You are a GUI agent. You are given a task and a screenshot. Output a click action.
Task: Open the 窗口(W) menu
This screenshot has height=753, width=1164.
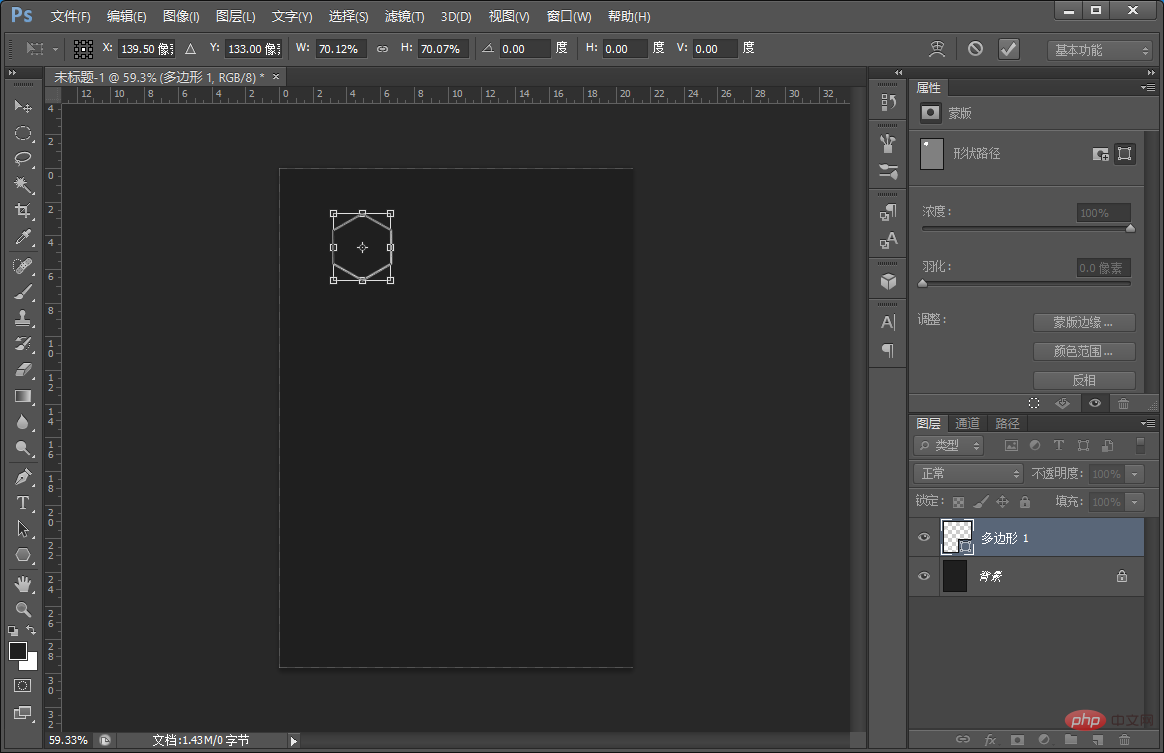click(569, 16)
